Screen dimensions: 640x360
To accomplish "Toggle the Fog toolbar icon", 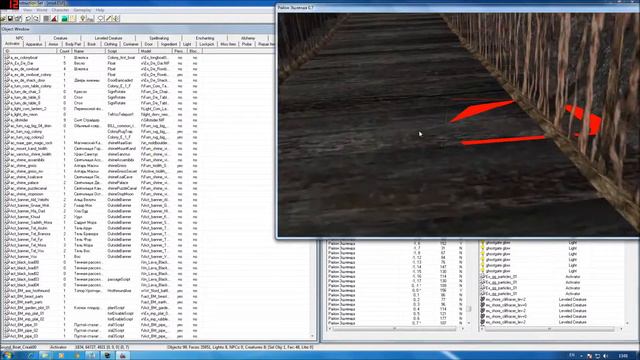I will [91, 18].
